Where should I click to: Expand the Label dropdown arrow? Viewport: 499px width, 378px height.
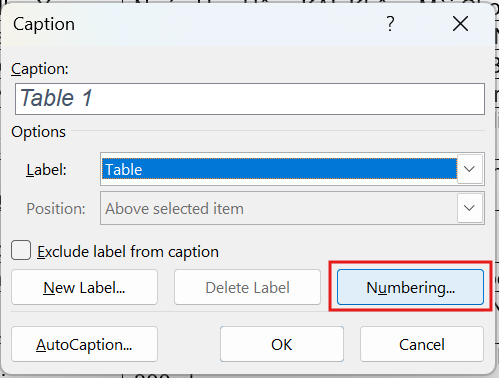coord(470,169)
